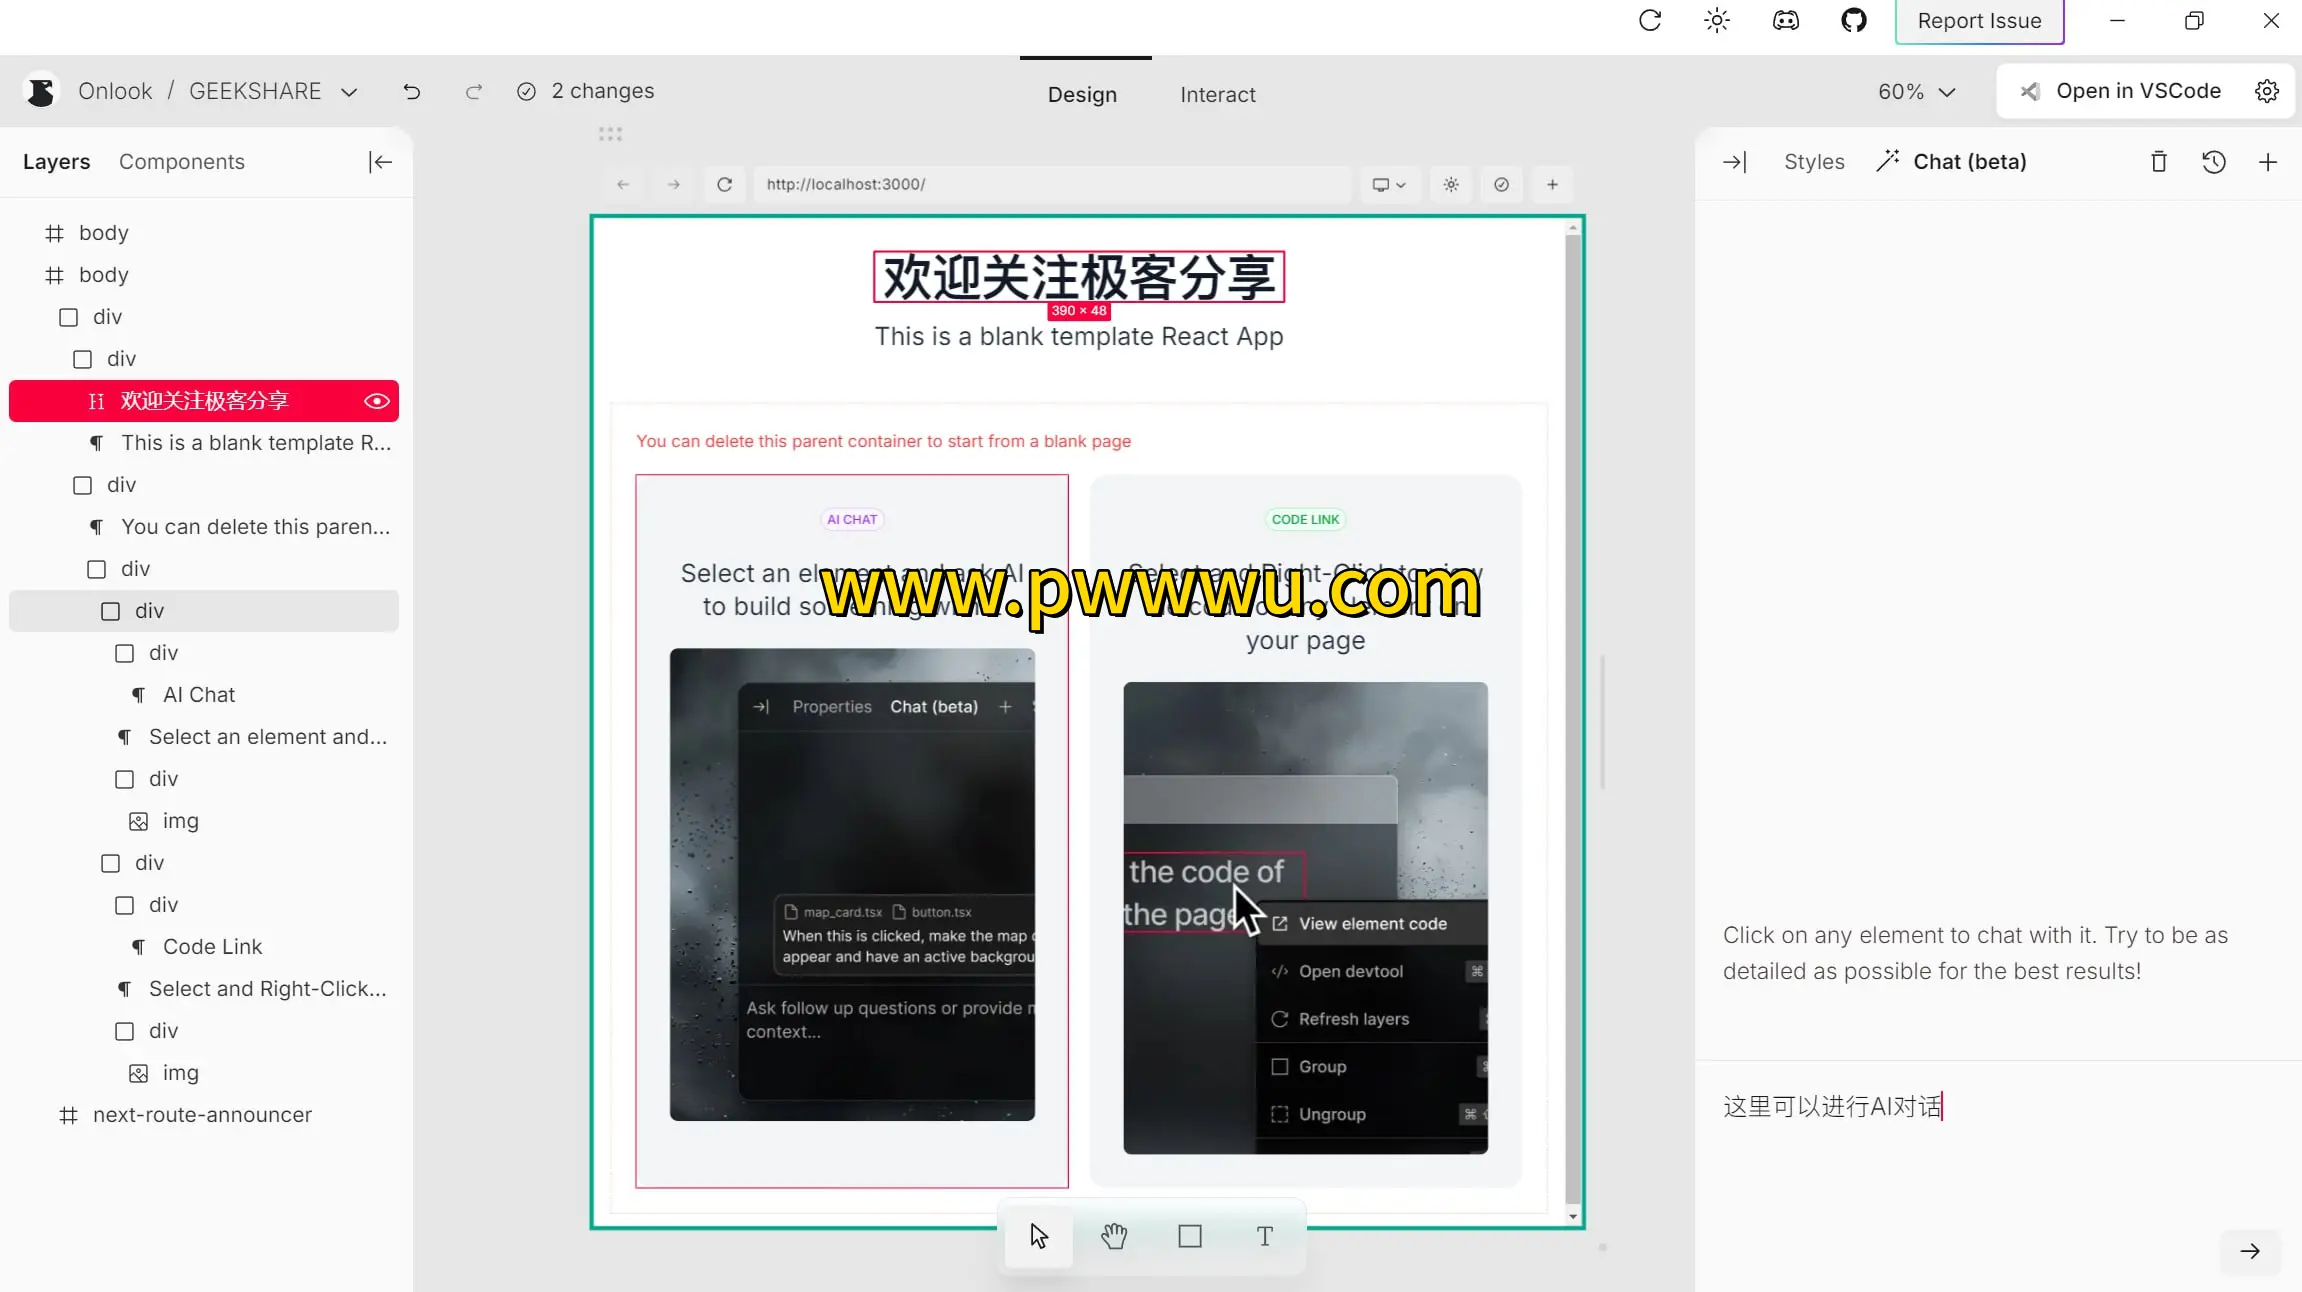
Task: Select the text insert tool
Action: (1265, 1237)
